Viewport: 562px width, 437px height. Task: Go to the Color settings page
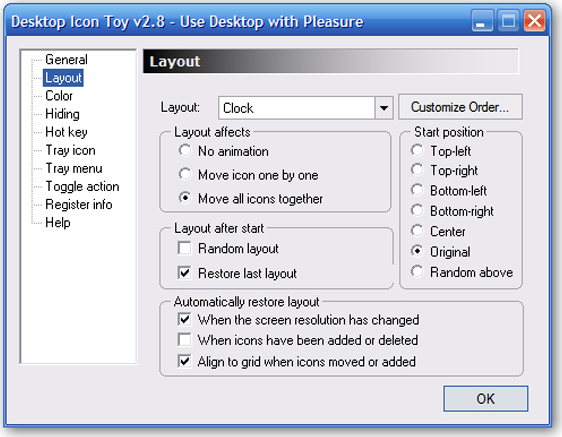pos(59,96)
